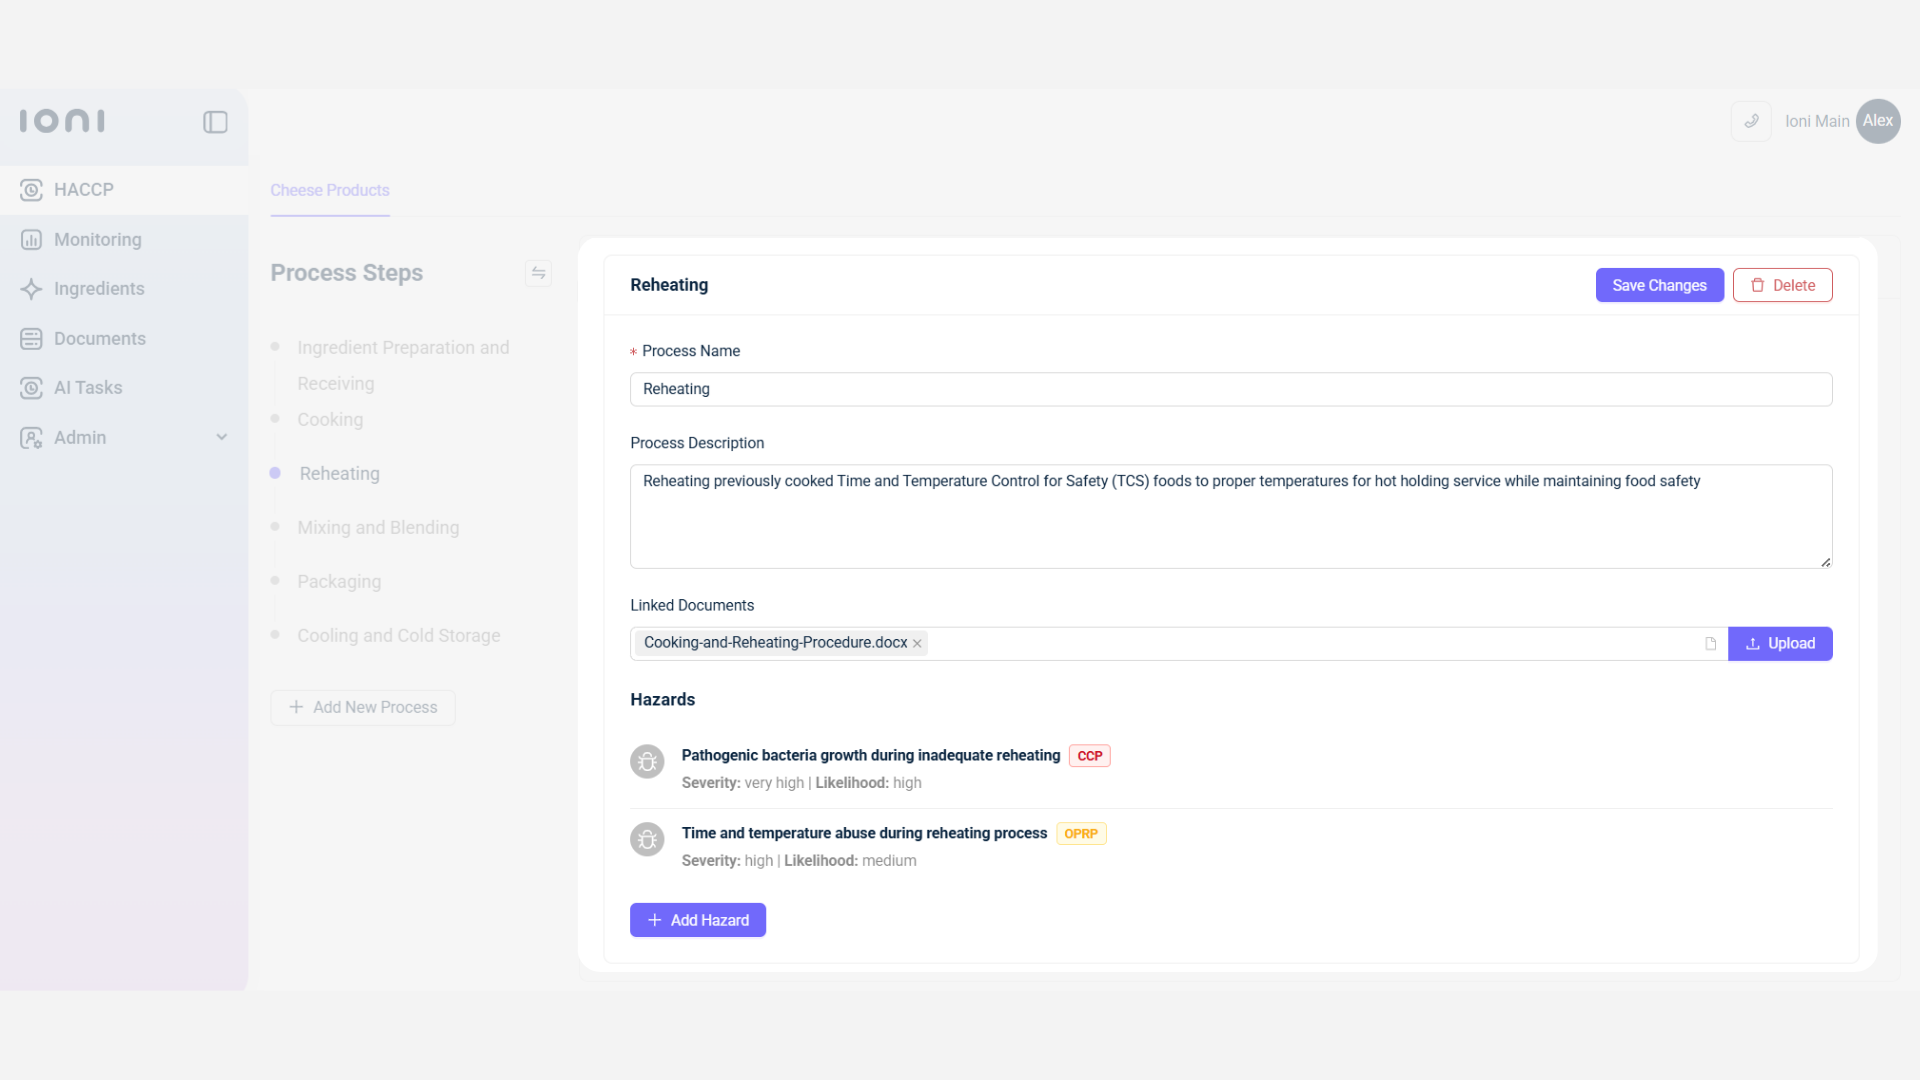This screenshot has width=1920, height=1080.
Task: Switch to the Cheese Products tab
Action: point(329,190)
